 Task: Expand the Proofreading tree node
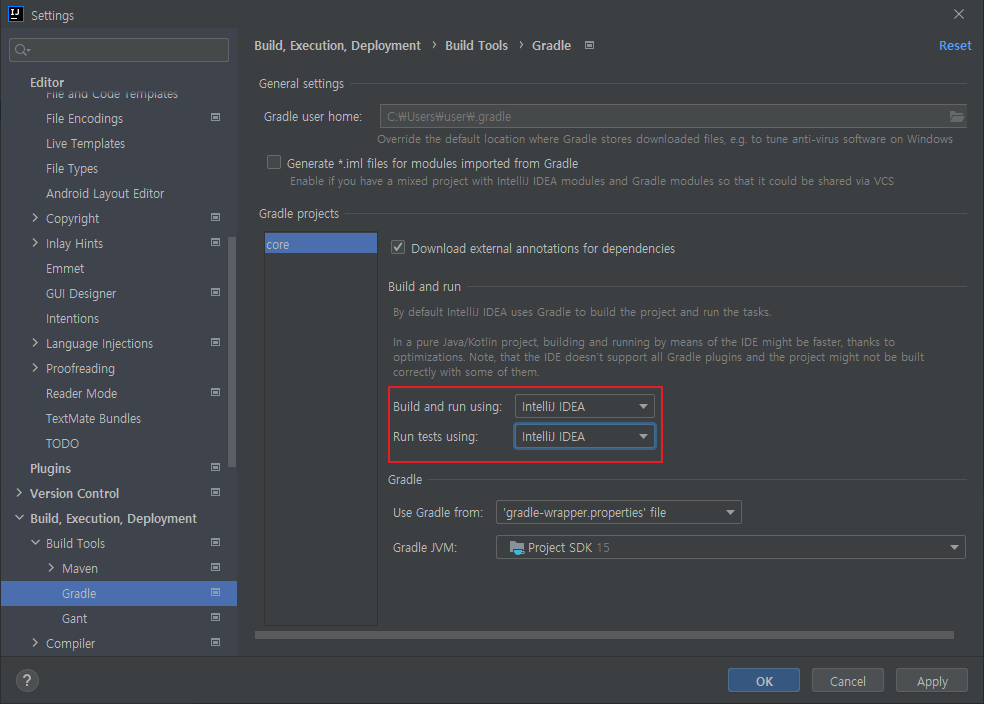[x=35, y=368]
